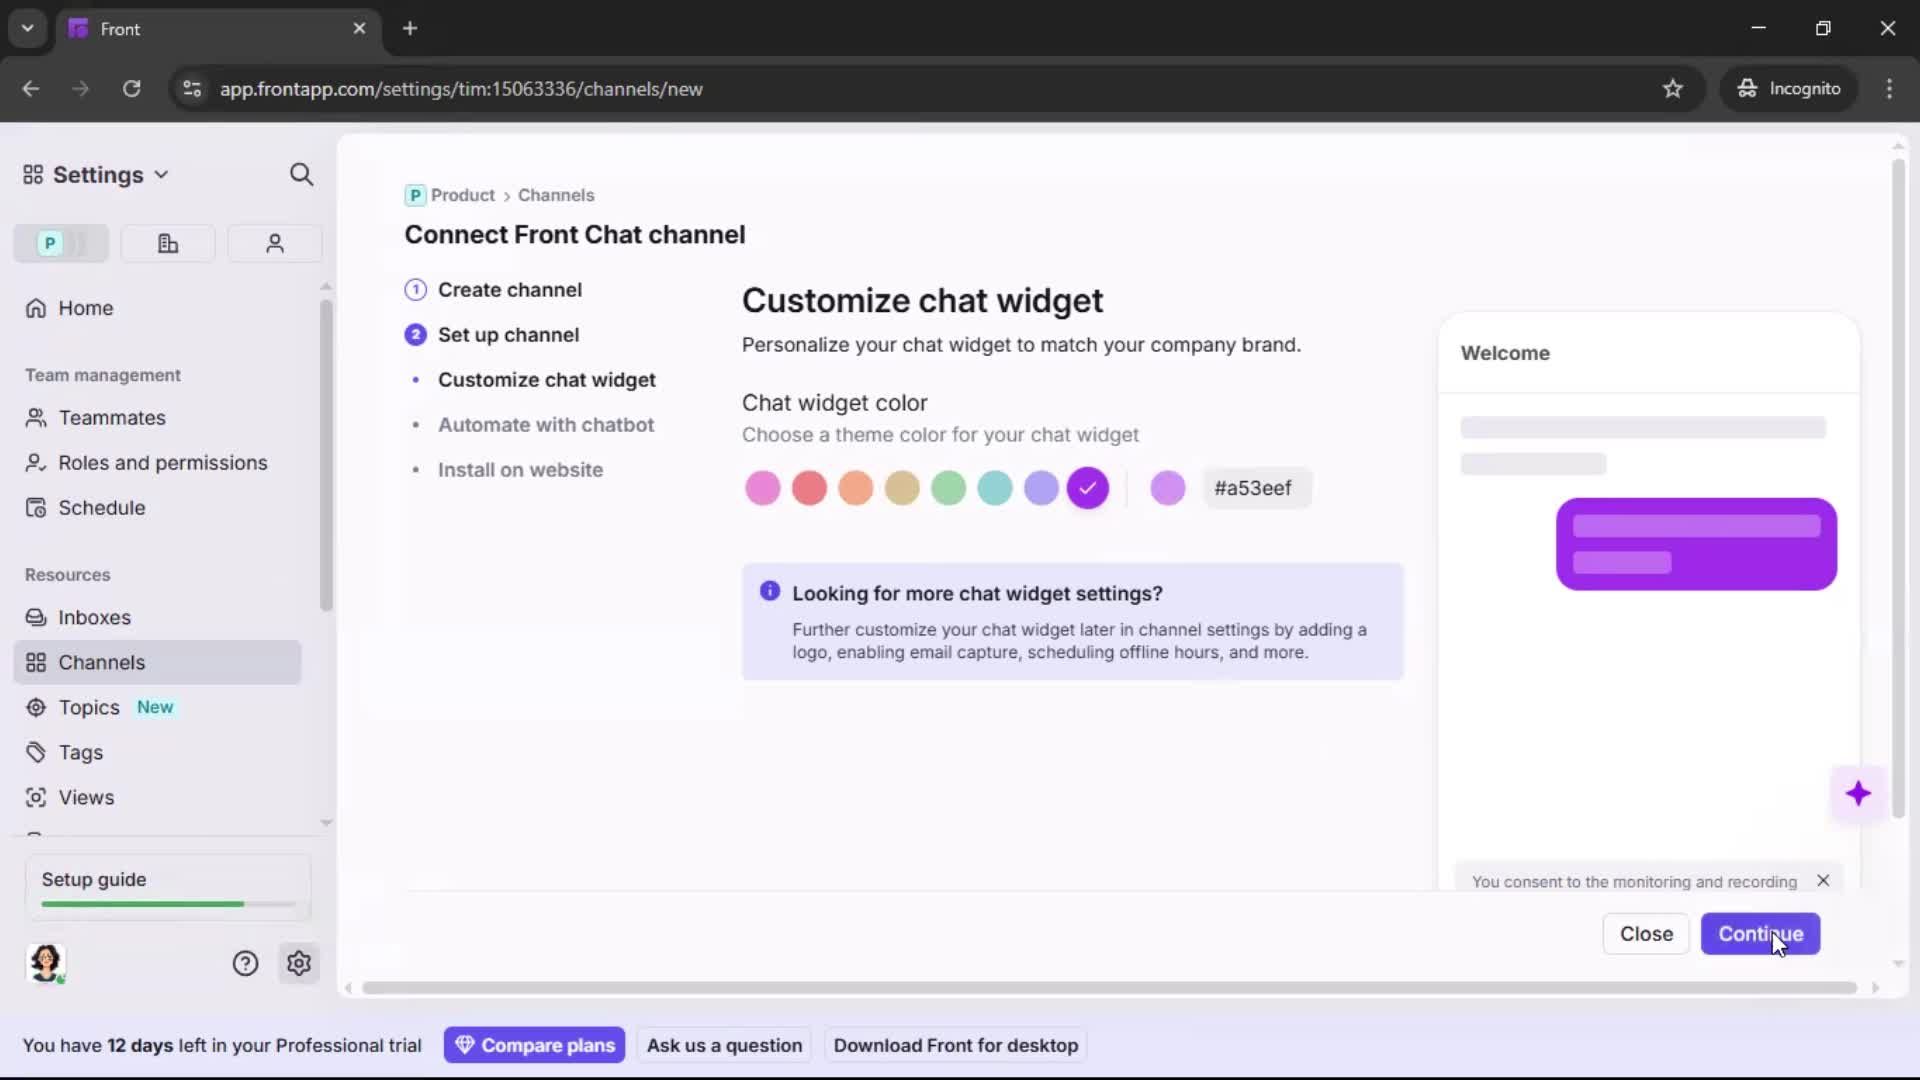Click the search magnifier icon in sidebar
The width and height of the screenshot is (1920, 1080).
coord(301,175)
